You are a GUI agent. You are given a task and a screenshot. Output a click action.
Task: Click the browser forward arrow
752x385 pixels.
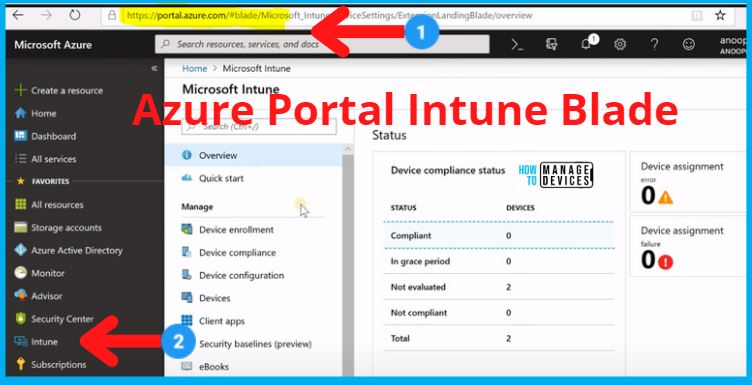tap(47, 15)
